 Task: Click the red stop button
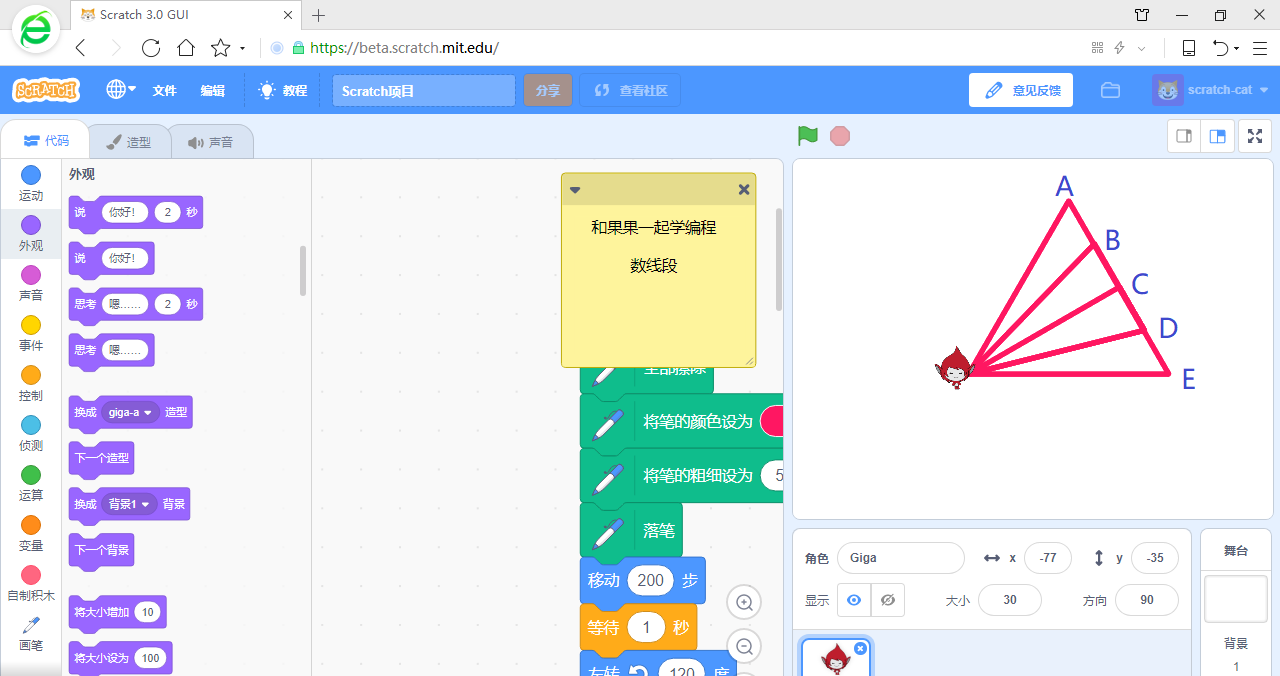coord(840,136)
